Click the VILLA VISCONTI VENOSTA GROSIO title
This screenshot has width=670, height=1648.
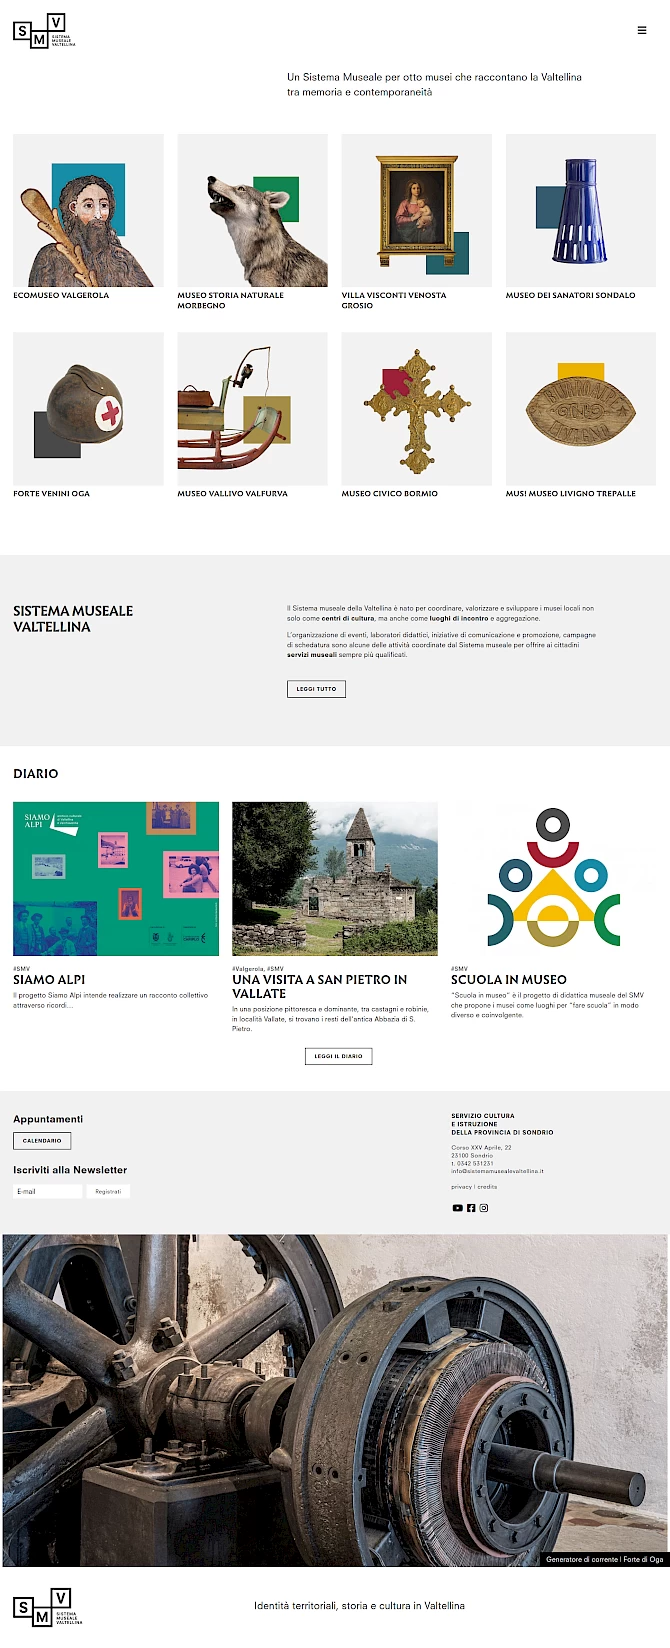[394, 300]
